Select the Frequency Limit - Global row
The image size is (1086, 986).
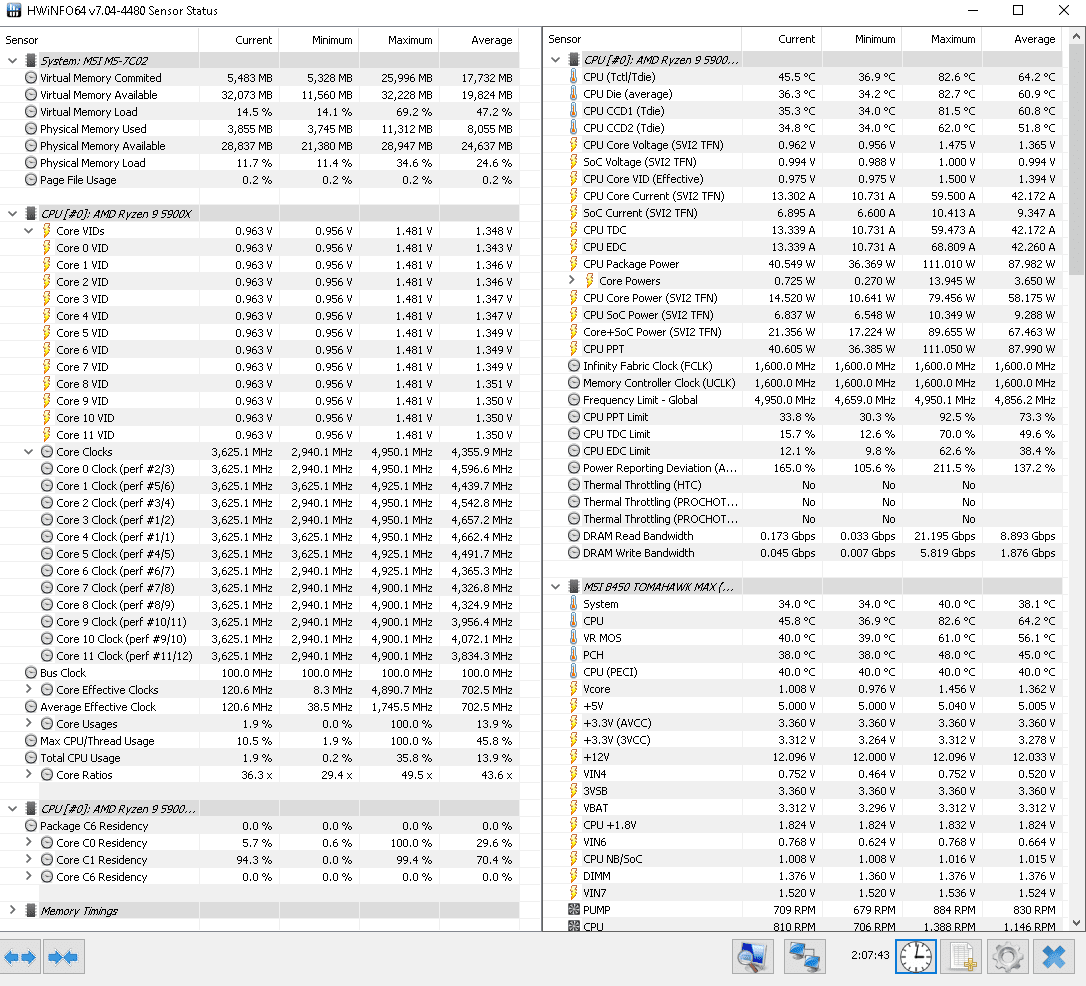[803, 400]
